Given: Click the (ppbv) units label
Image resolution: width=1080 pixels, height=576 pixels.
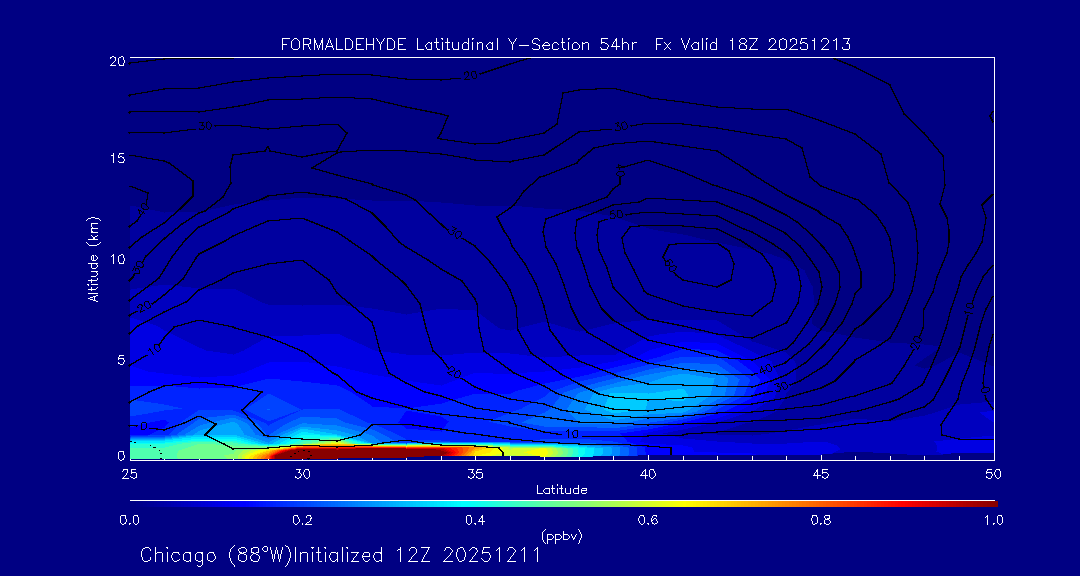Looking at the screenshot, I should click(561, 536).
